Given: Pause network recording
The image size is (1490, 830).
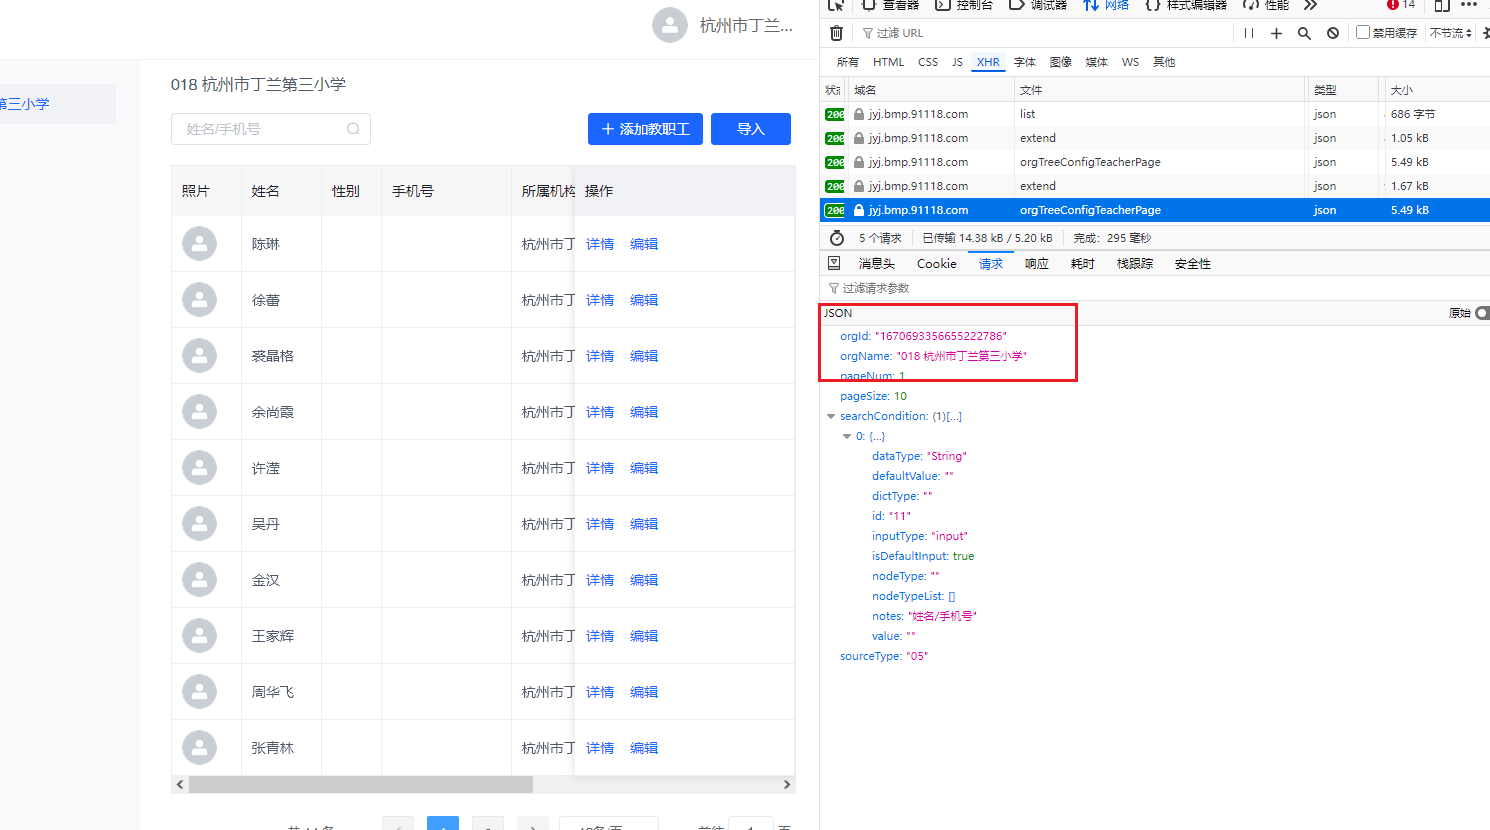Looking at the screenshot, I should [x=1249, y=33].
